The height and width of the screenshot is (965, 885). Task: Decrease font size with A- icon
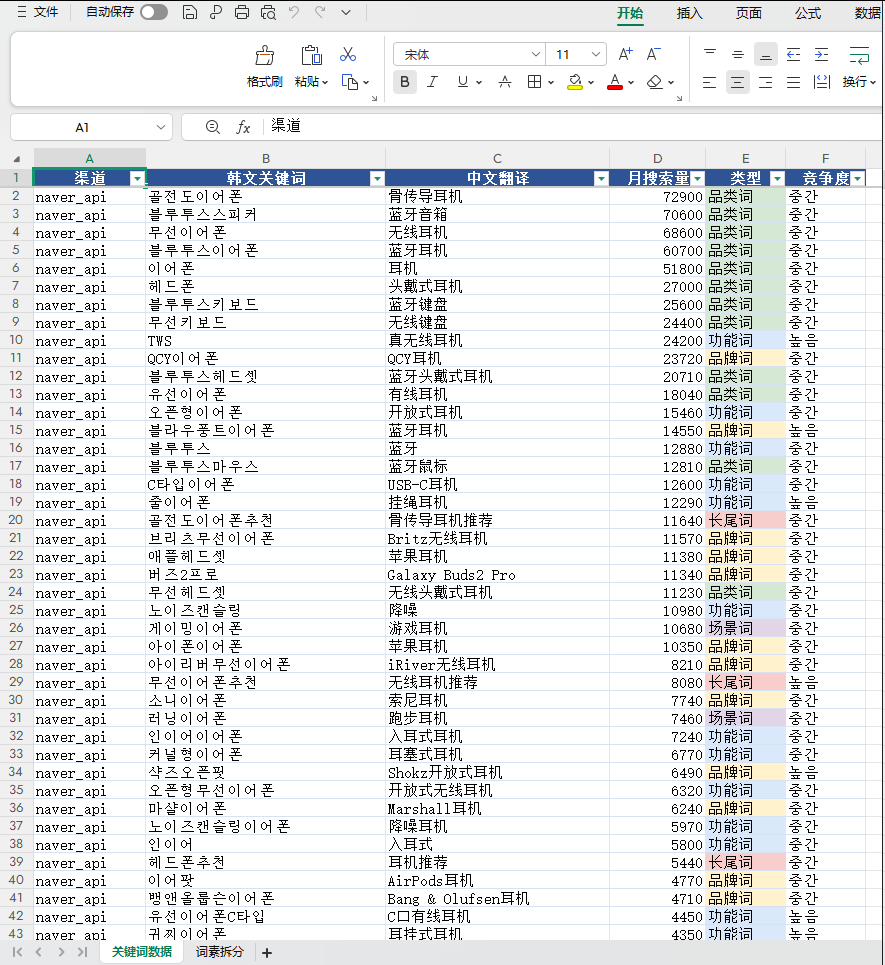click(654, 54)
